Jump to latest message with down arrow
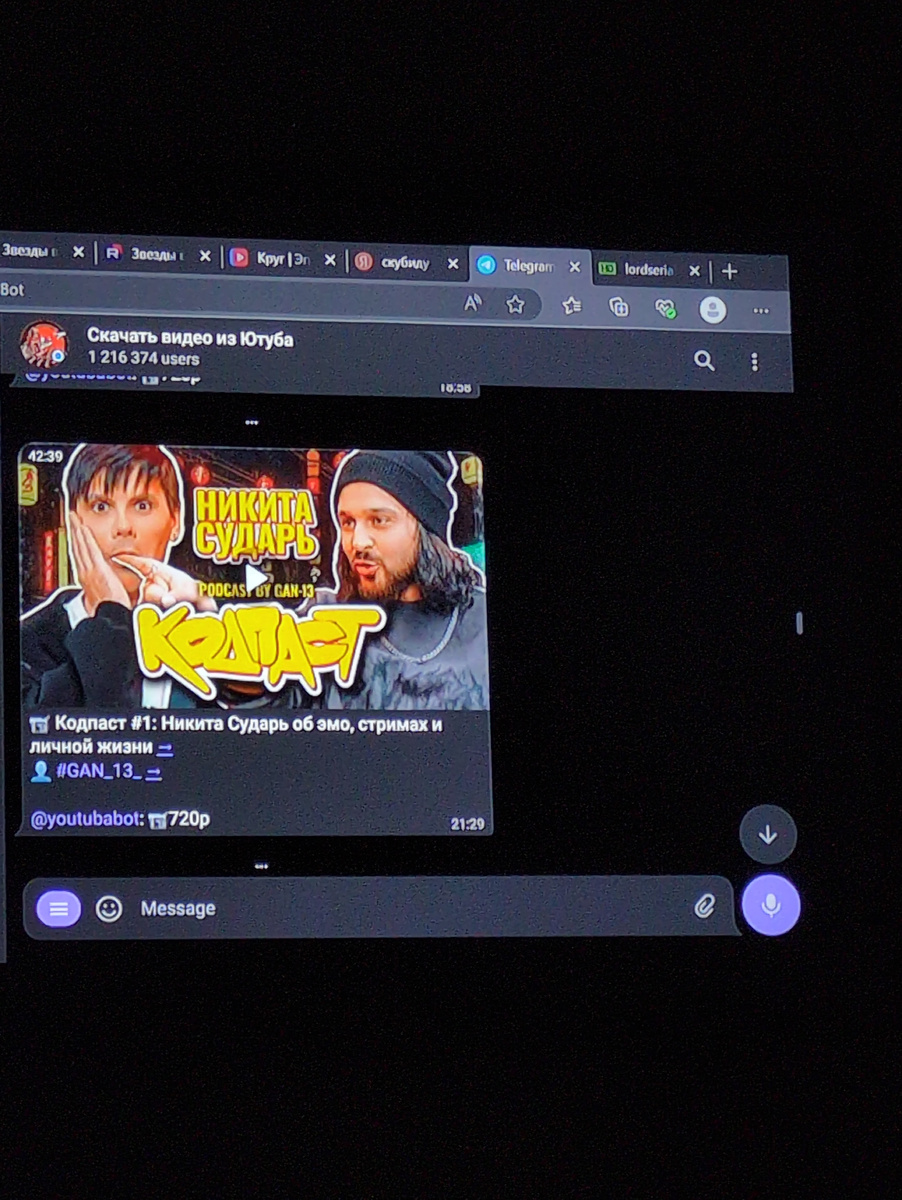Screen dimensions: 902x1200 coord(768,835)
